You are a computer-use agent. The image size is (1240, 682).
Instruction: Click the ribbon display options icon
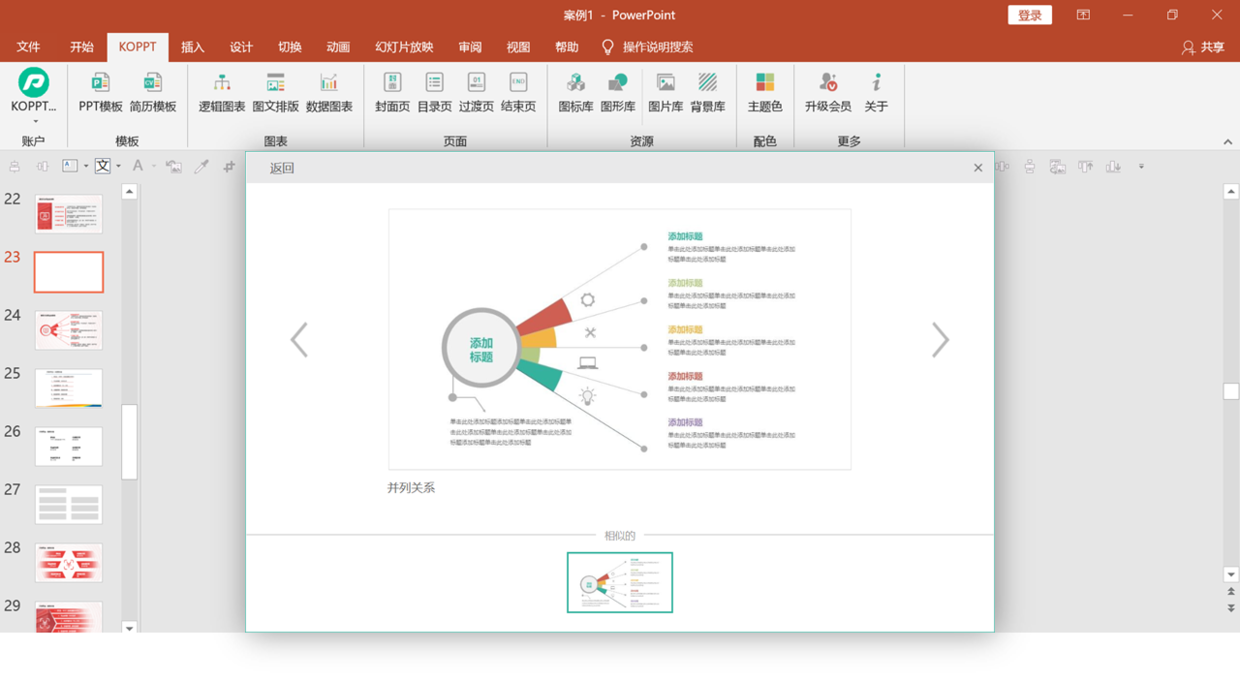(1083, 15)
